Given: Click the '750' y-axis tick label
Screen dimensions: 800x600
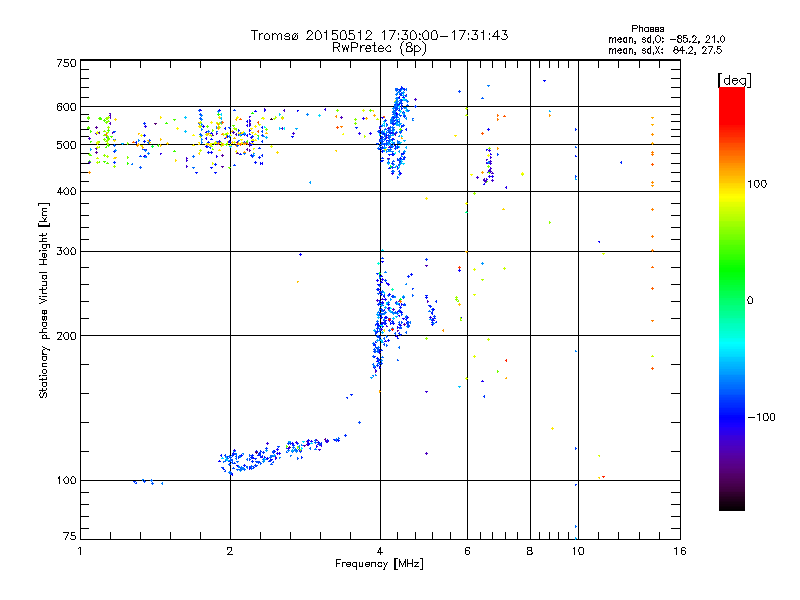Looking at the screenshot, I should (66, 63).
